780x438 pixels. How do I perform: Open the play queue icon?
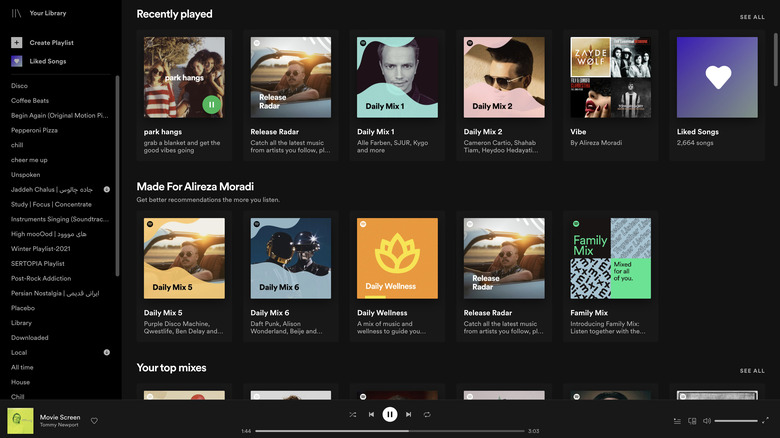pyautogui.click(x=677, y=421)
